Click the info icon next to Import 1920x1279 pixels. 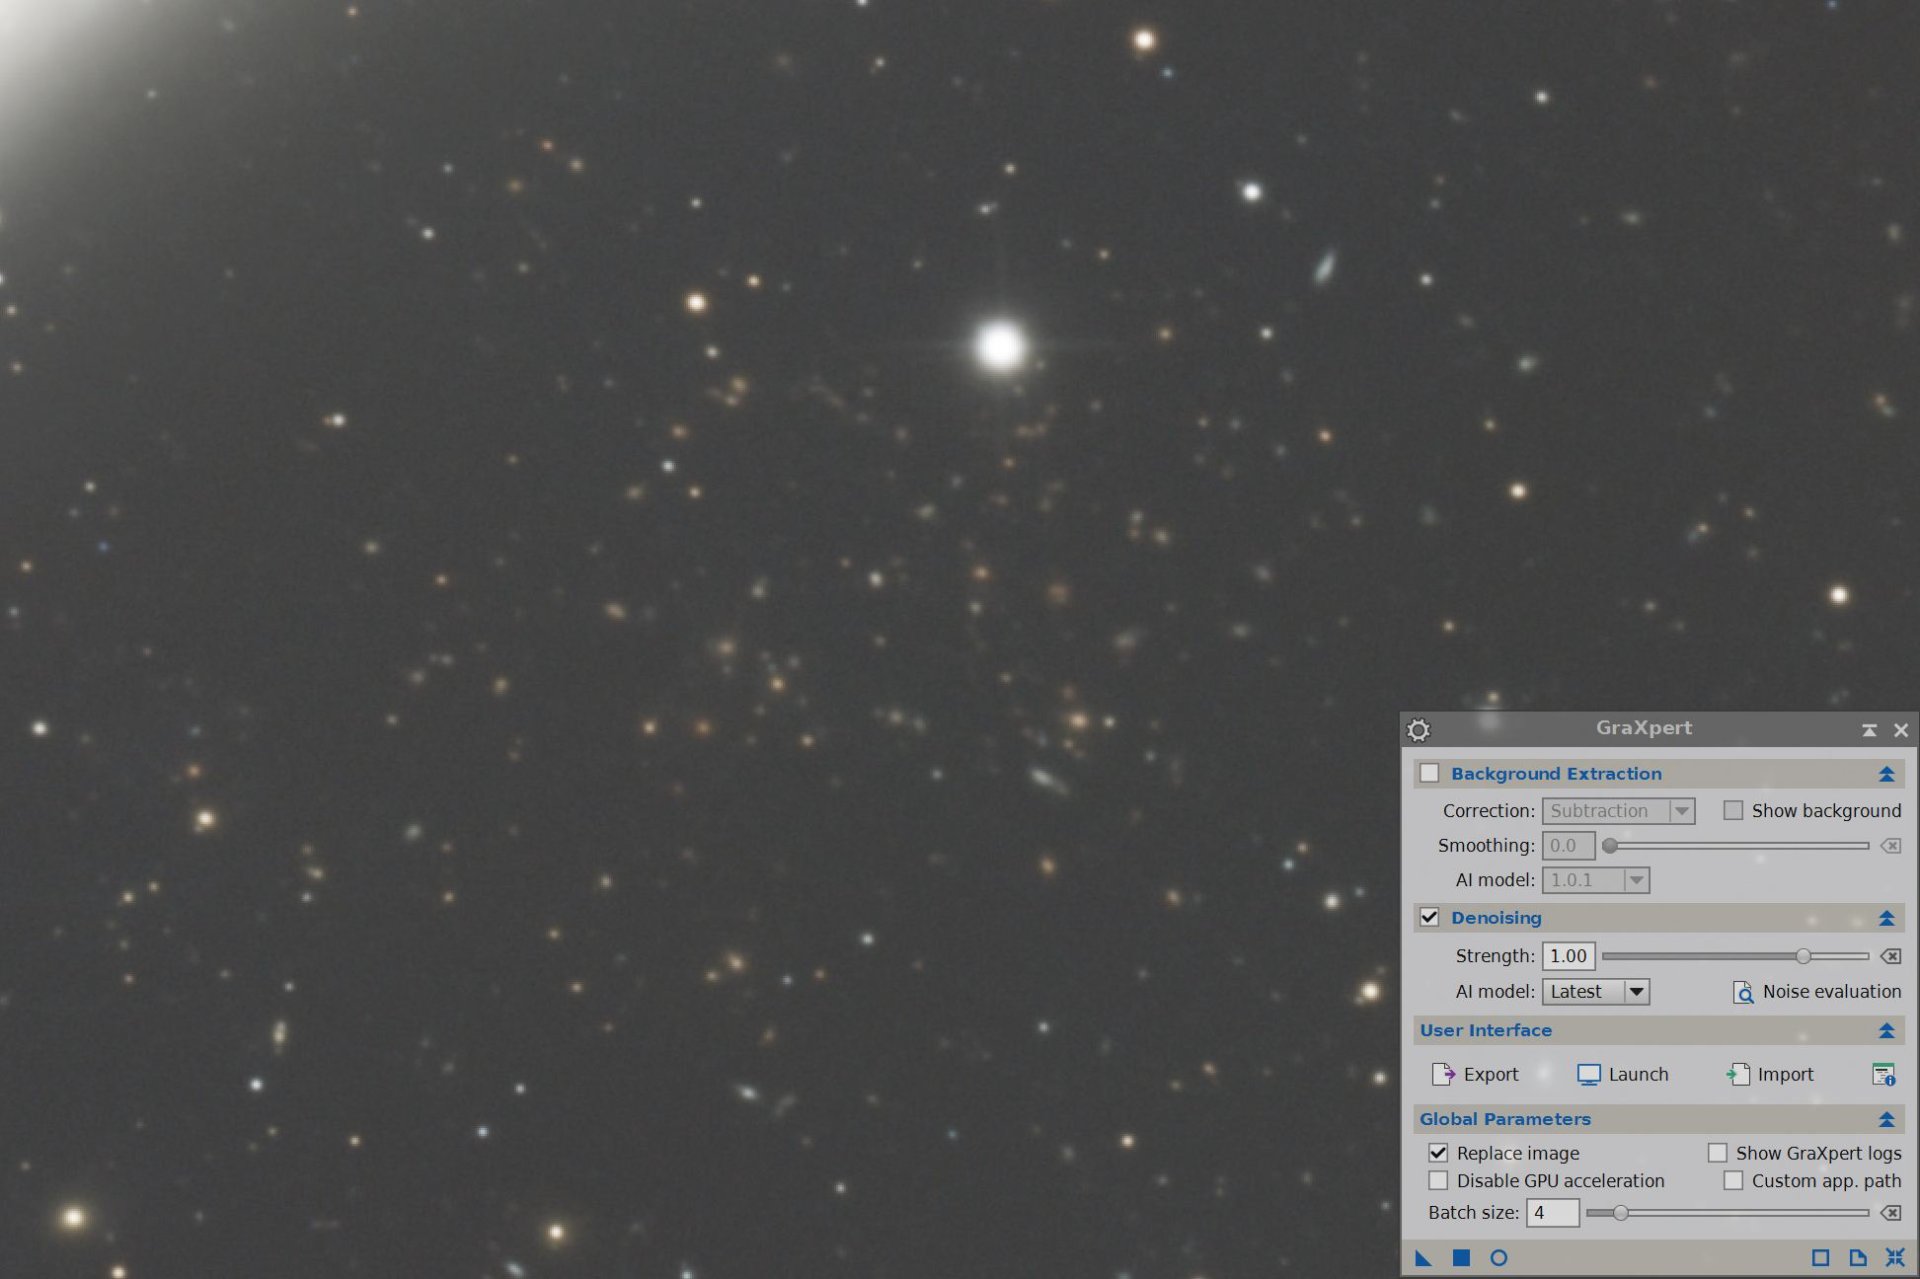pyautogui.click(x=1883, y=1074)
